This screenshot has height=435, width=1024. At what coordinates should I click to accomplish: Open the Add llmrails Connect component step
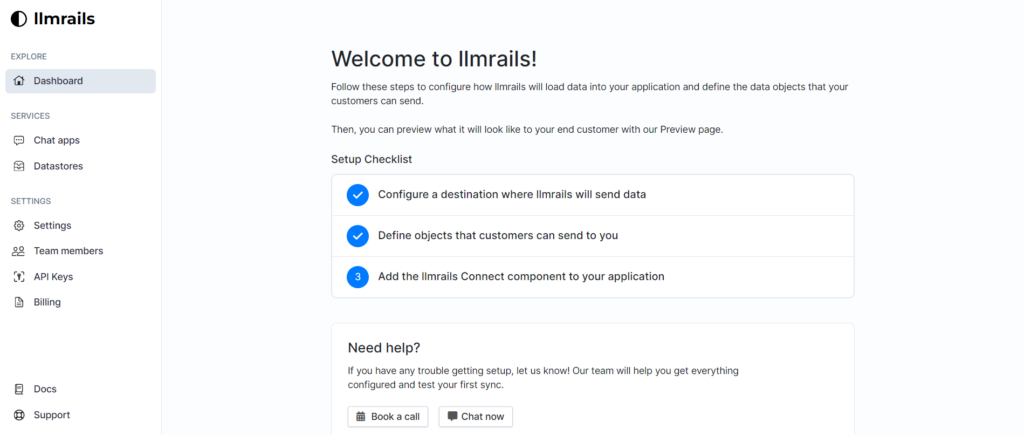pyautogui.click(x=592, y=277)
